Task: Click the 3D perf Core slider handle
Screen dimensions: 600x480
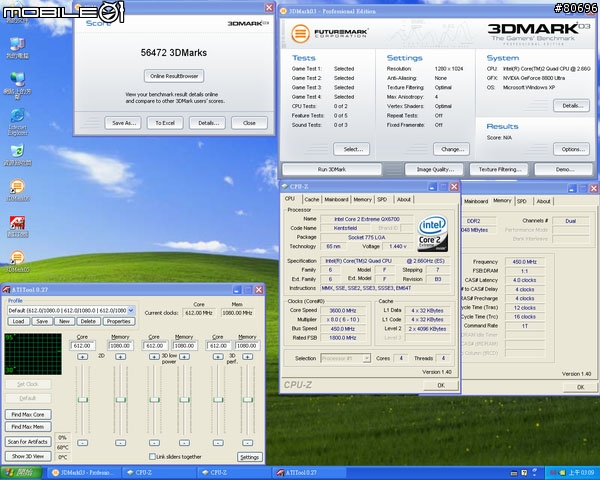Action: pos(218,400)
